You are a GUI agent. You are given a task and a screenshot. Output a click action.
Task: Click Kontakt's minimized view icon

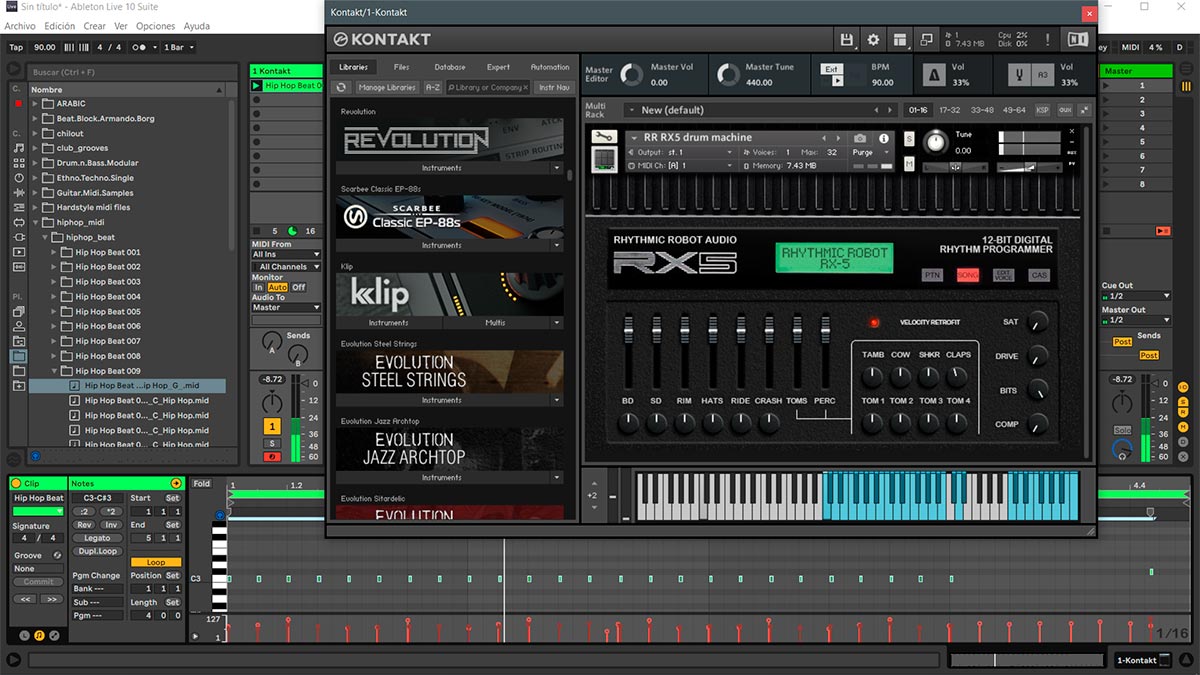[x=926, y=39]
